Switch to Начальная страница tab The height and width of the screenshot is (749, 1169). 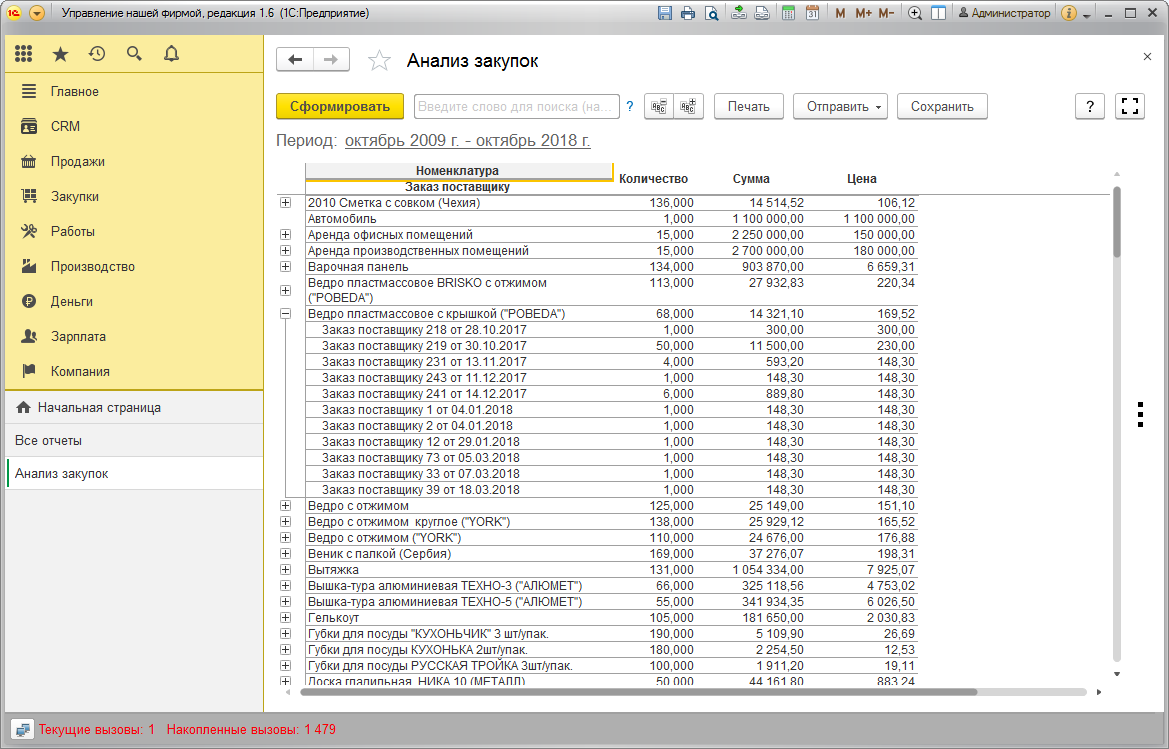click(134, 408)
